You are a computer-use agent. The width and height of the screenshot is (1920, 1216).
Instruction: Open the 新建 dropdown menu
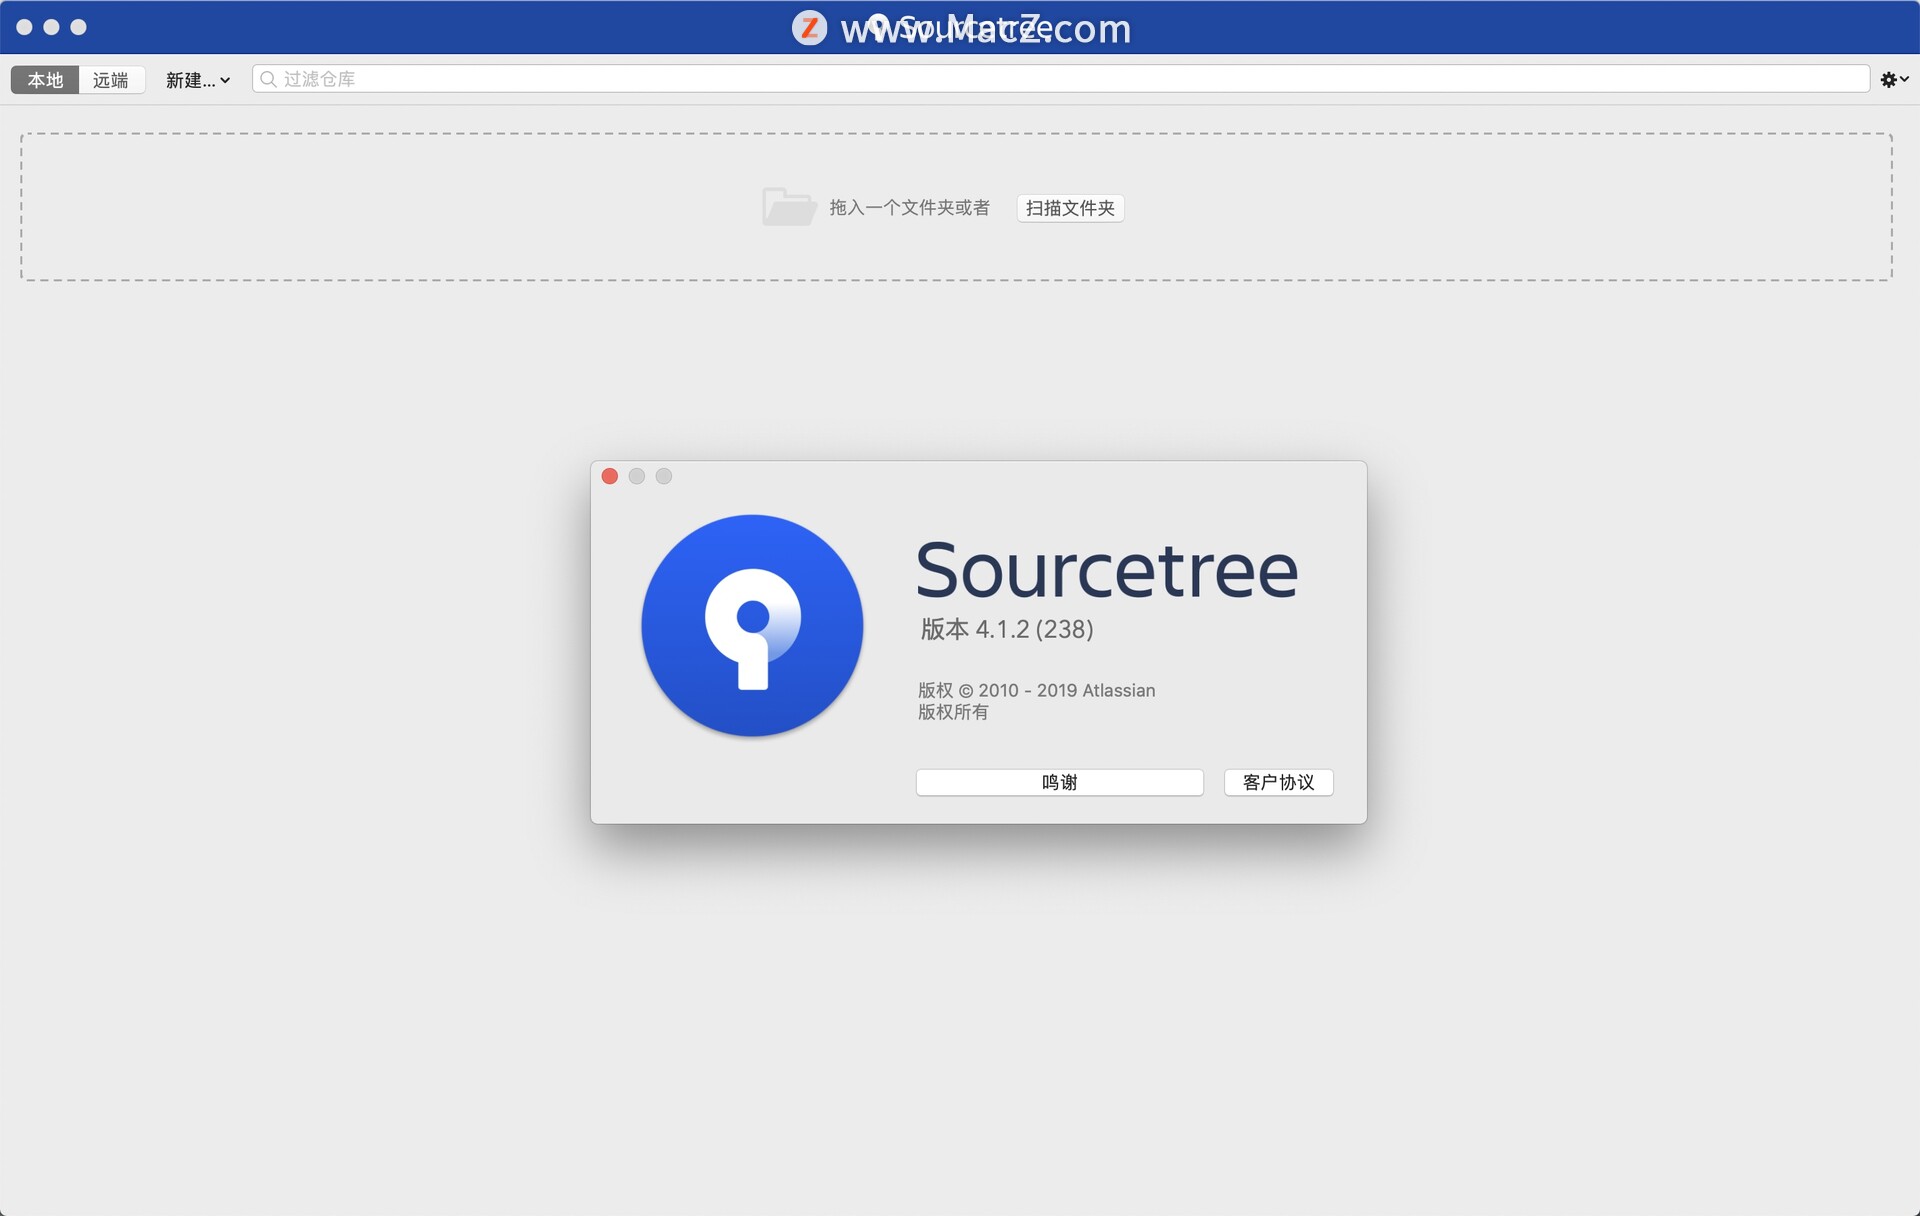click(x=190, y=80)
